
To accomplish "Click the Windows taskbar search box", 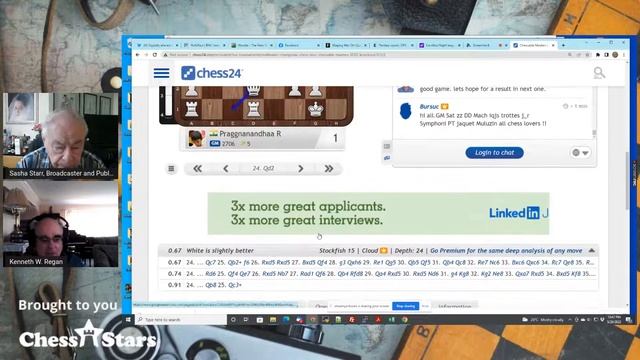I will 181,320.
